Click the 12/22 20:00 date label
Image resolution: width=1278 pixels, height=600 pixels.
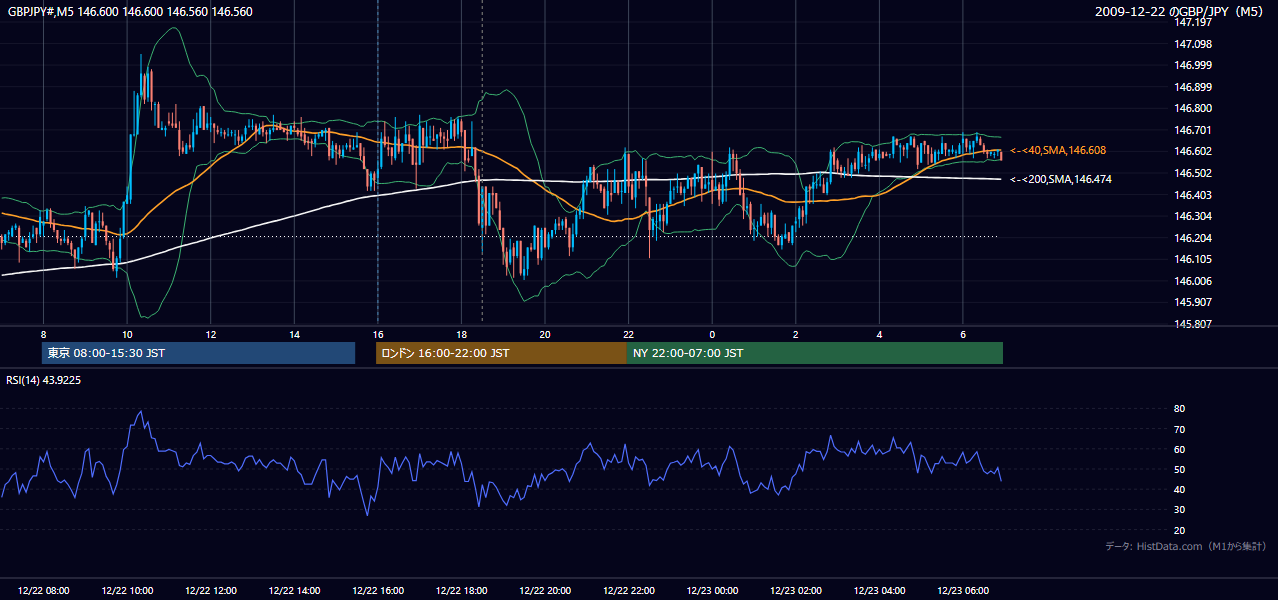point(545,591)
